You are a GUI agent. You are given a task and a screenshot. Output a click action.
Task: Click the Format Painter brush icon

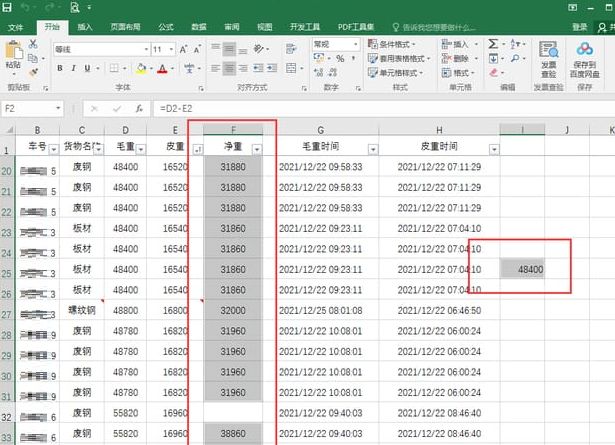point(33,72)
